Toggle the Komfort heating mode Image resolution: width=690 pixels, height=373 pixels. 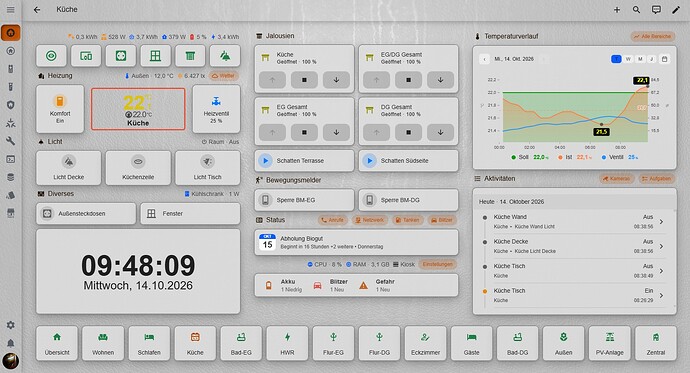click(x=60, y=109)
